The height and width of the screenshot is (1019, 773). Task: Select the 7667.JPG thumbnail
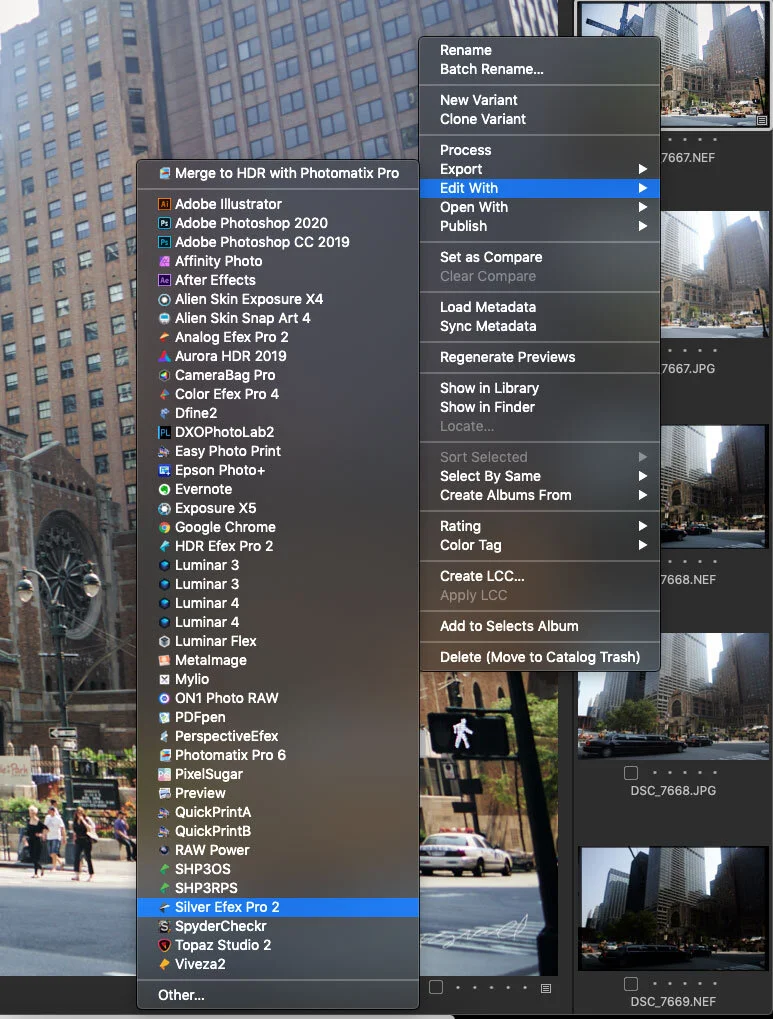[x=715, y=274]
